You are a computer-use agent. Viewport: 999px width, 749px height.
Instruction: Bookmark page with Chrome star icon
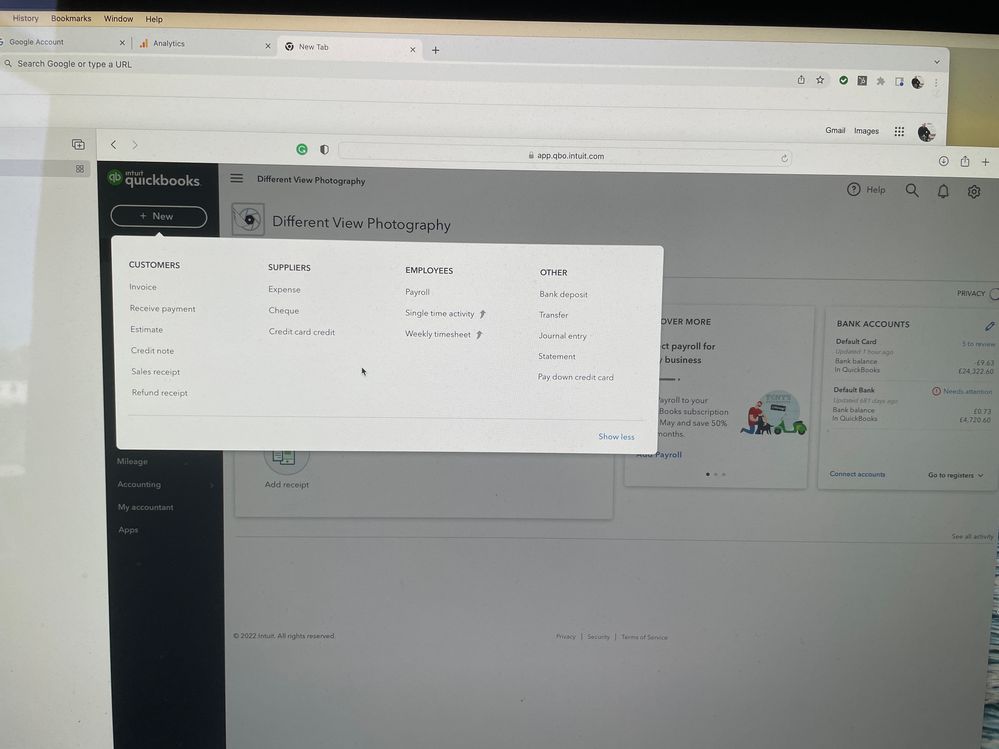(820, 80)
